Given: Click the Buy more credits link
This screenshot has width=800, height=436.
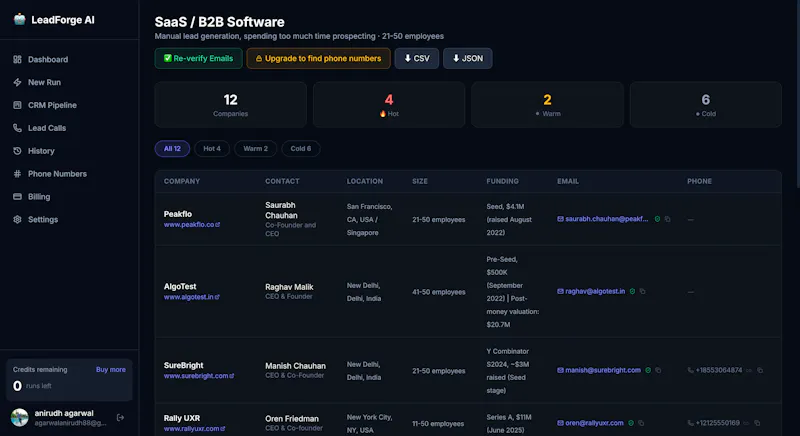Looking at the screenshot, I should pyautogui.click(x=111, y=369).
